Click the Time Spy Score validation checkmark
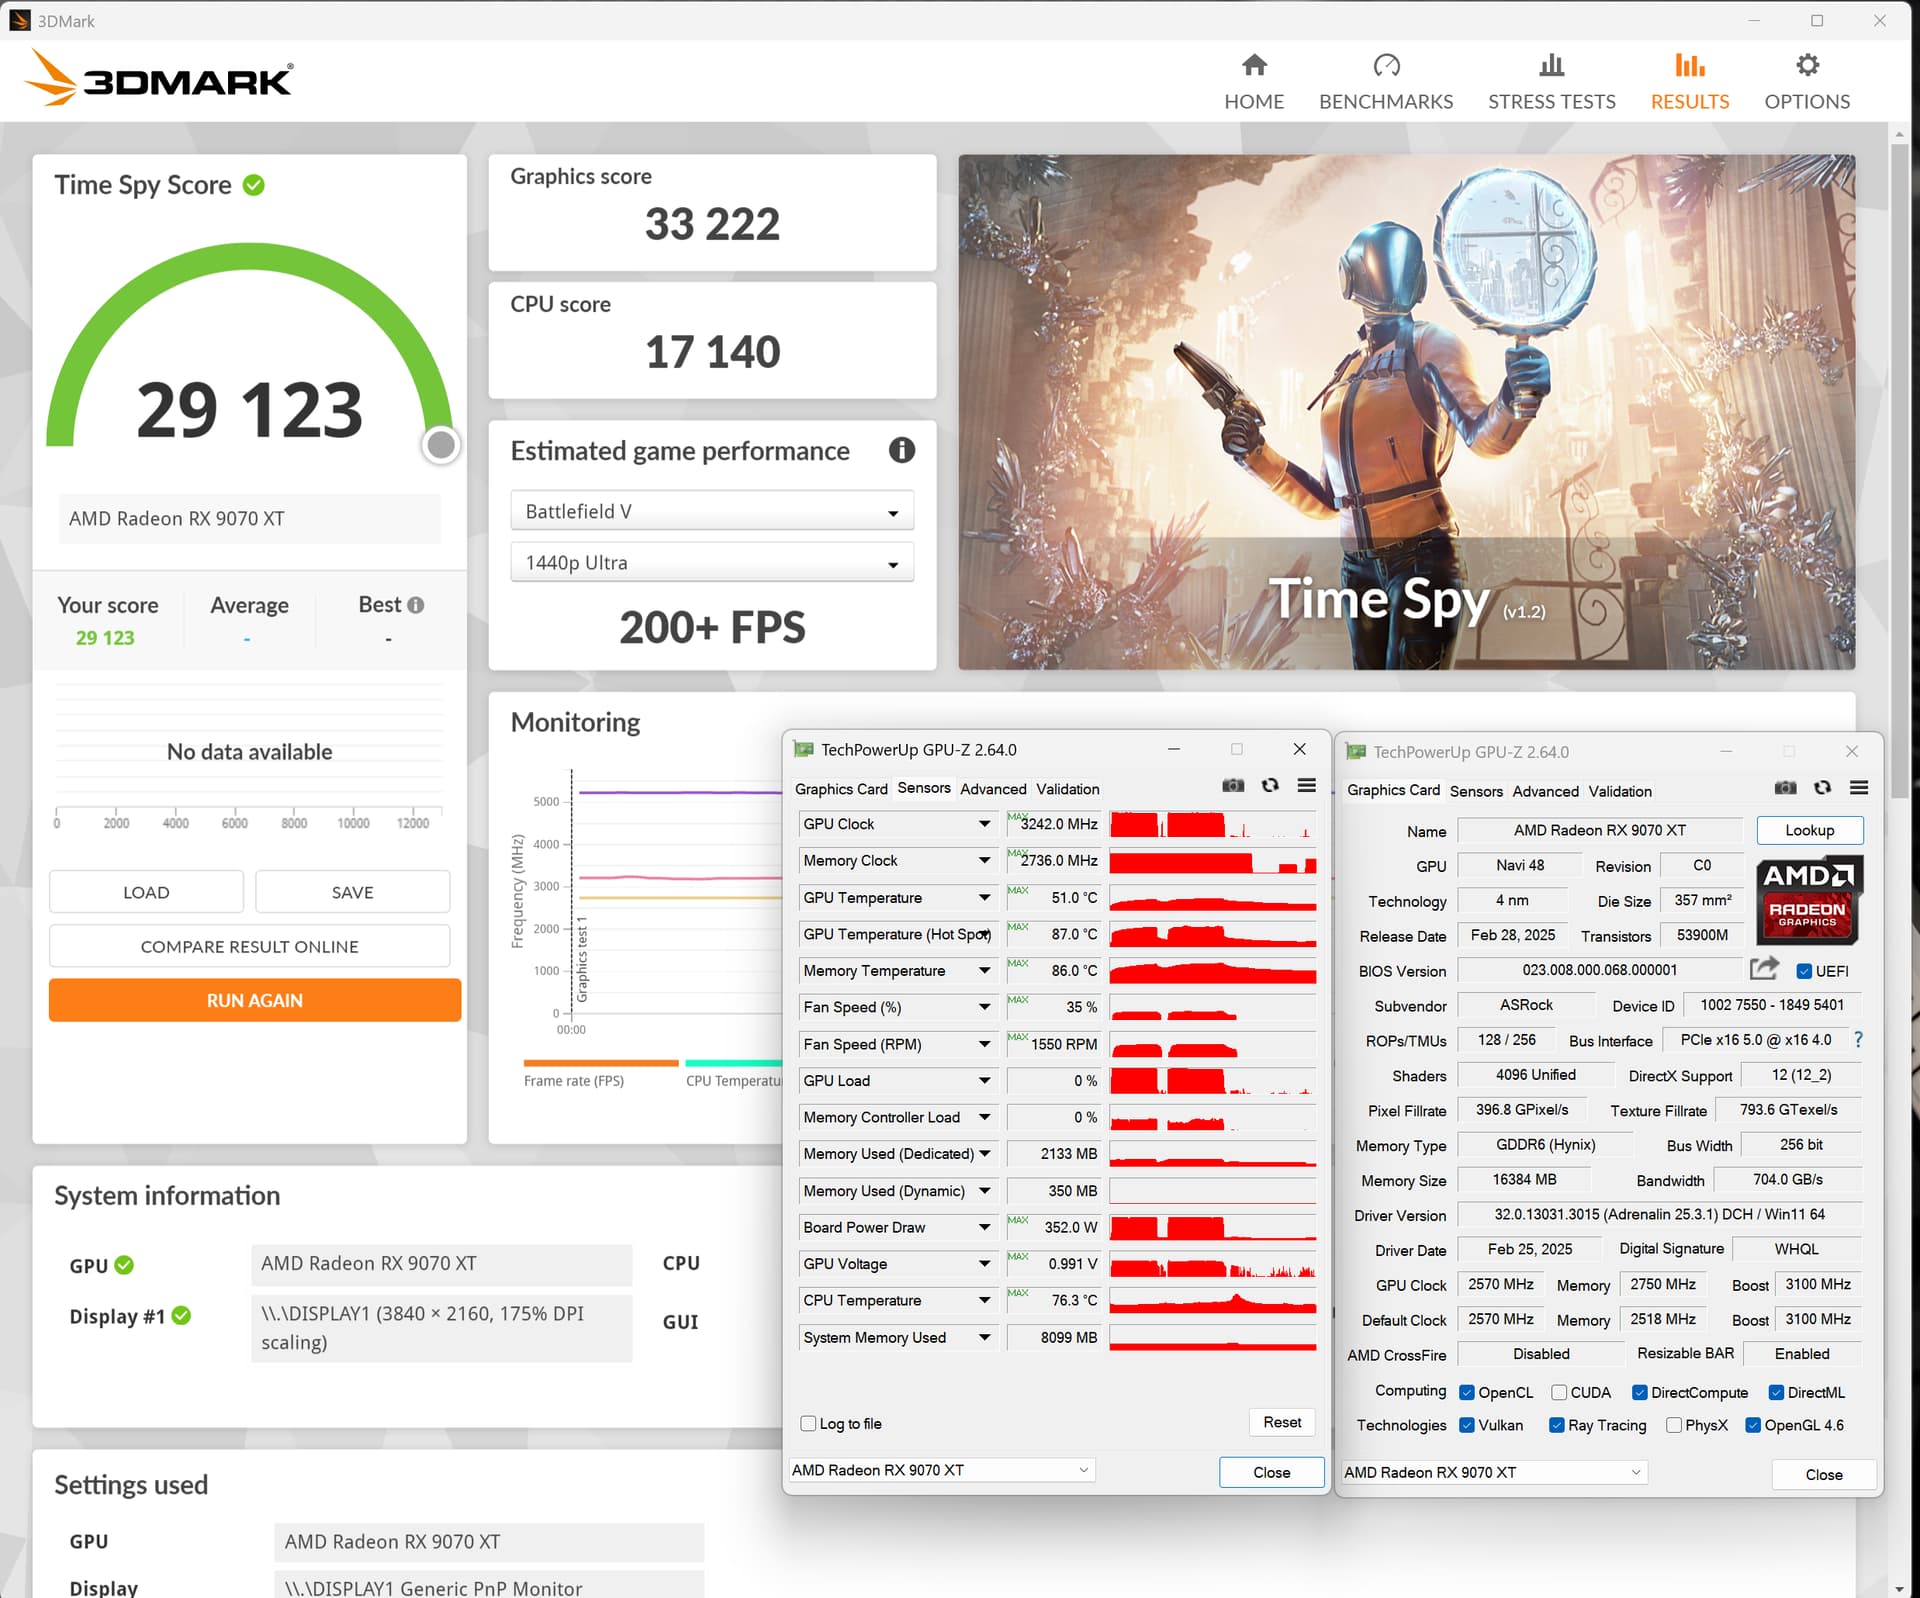 click(x=254, y=185)
